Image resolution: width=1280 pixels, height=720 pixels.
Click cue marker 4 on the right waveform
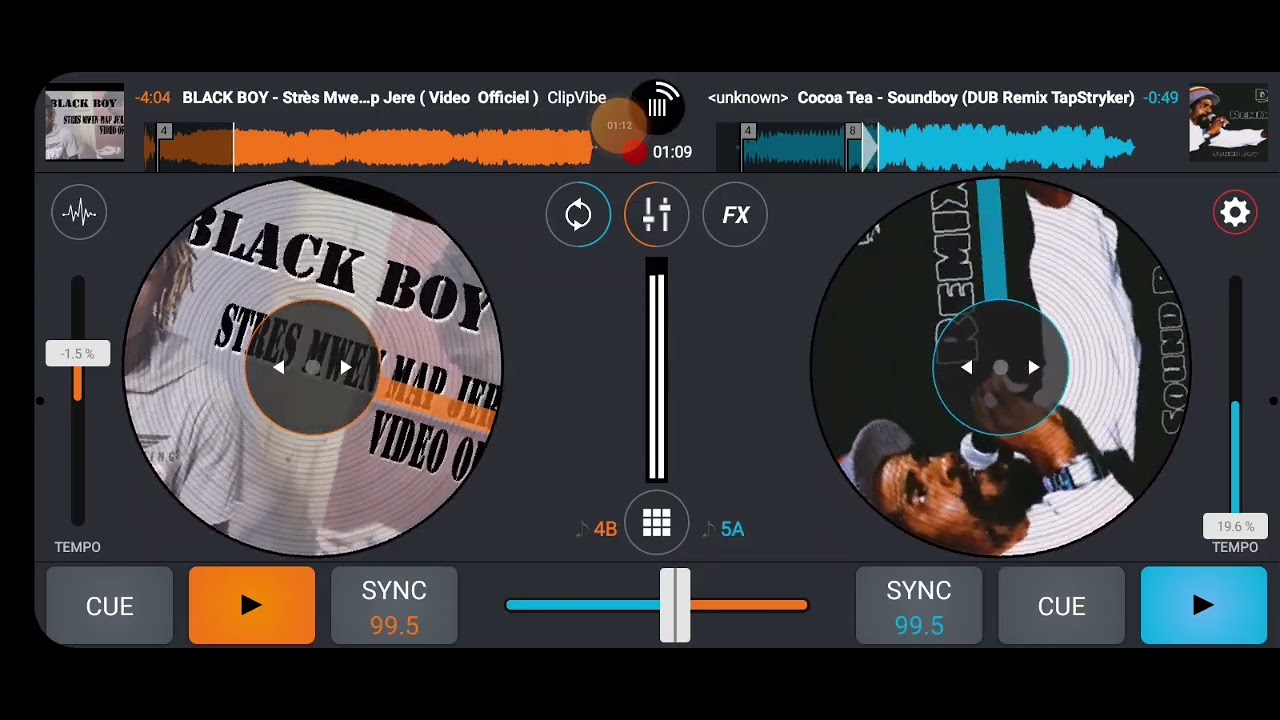point(748,131)
